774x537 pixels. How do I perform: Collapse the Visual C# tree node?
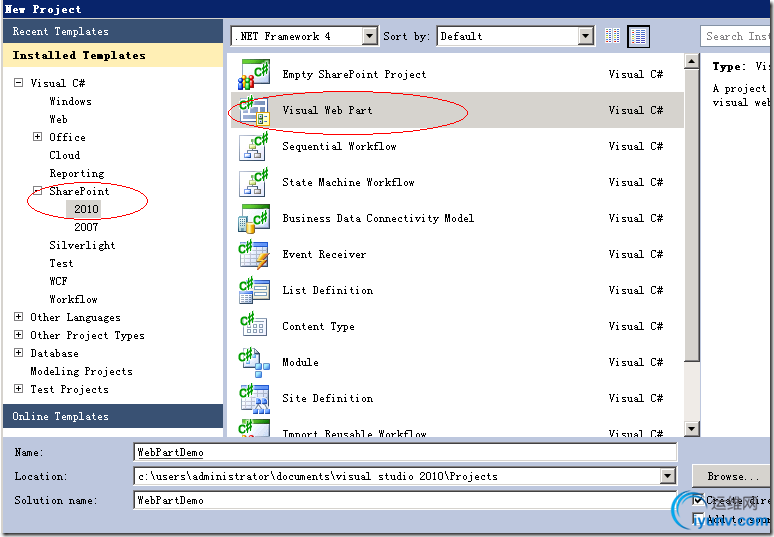[x=18, y=82]
